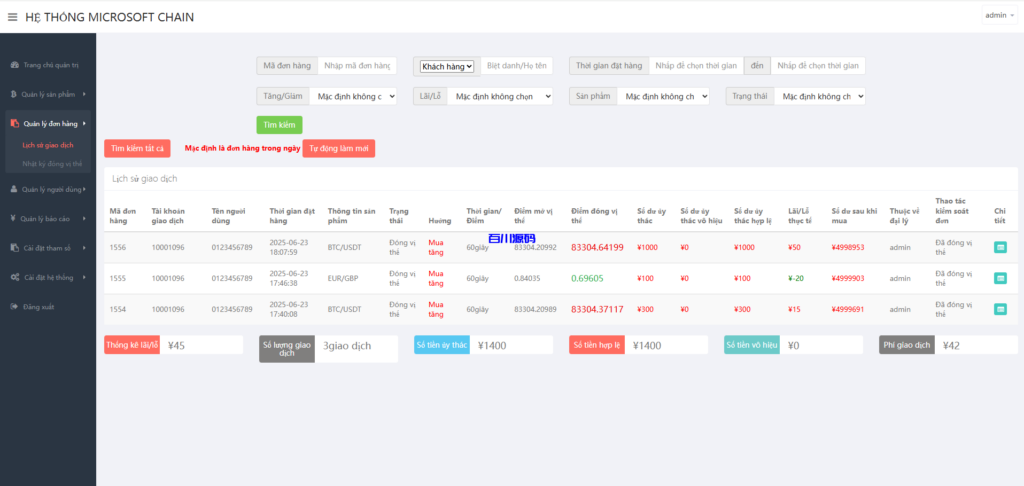Focus the Biệt danh/Họ tên input
The width and height of the screenshot is (1024, 486).
(517, 66)
